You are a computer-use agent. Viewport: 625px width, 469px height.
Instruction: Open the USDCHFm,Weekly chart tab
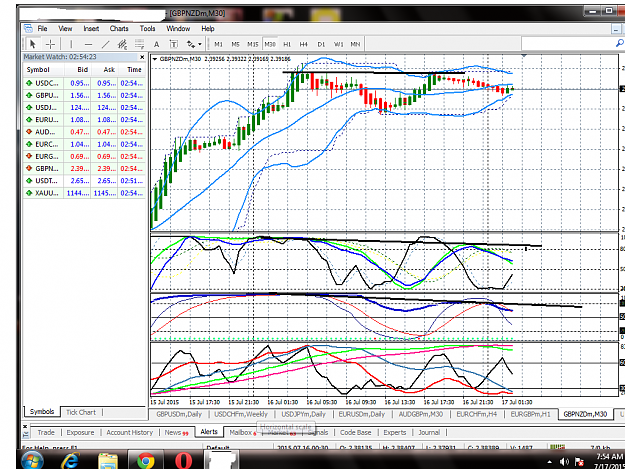(241, 414)
